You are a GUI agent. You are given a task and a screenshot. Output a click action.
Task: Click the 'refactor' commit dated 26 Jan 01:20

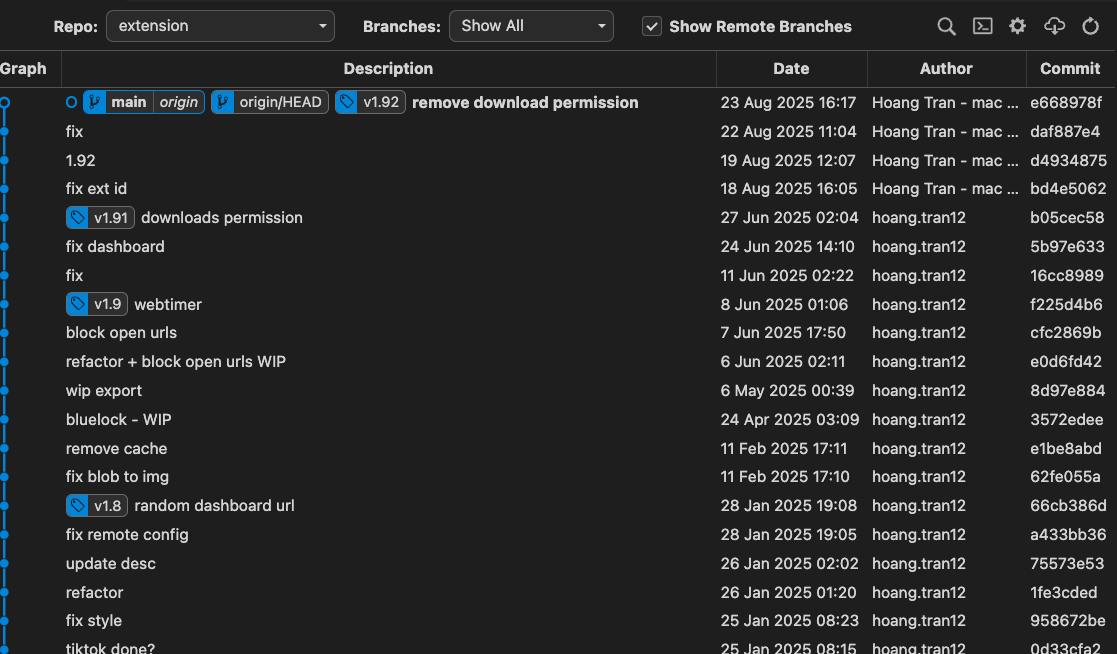[x=94, y=592]
